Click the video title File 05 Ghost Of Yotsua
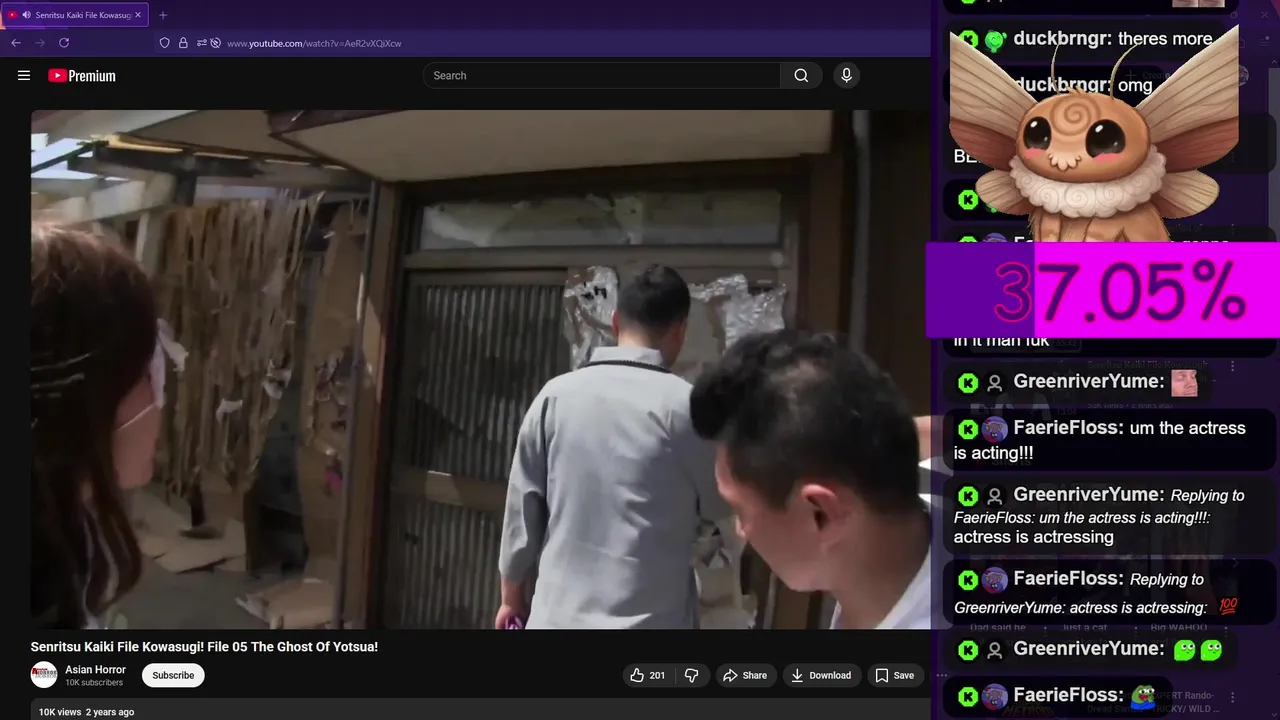1280x720 pixels. [x=204, y=647]
